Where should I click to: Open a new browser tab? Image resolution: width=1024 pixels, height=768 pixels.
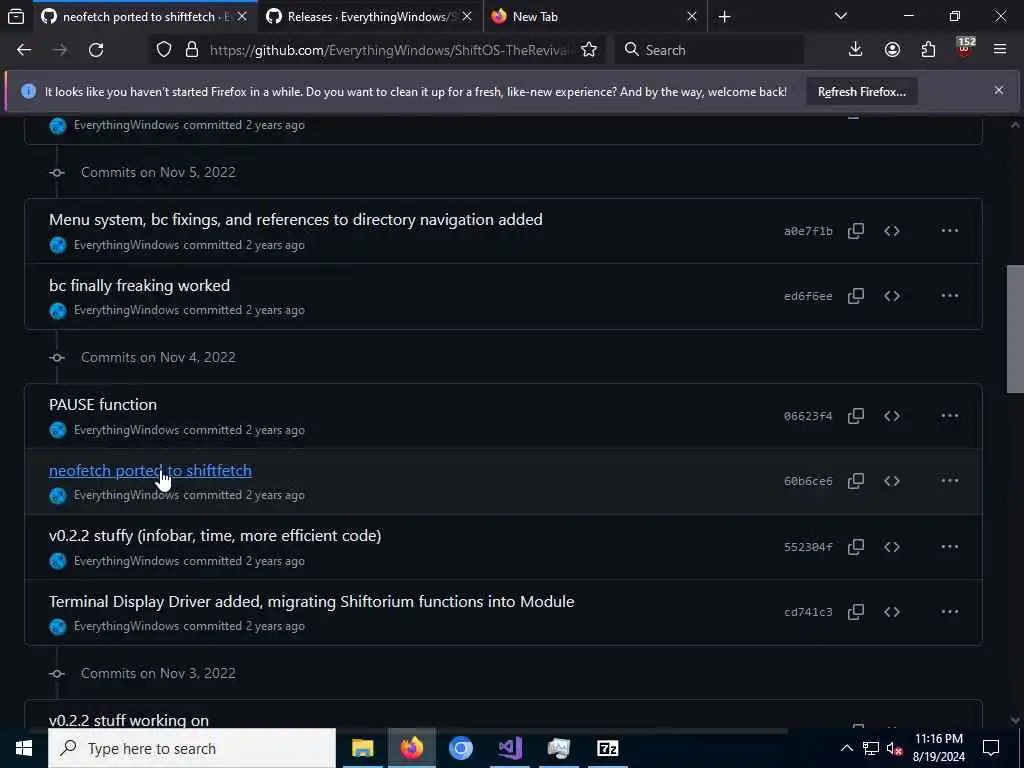pos(724,17)
